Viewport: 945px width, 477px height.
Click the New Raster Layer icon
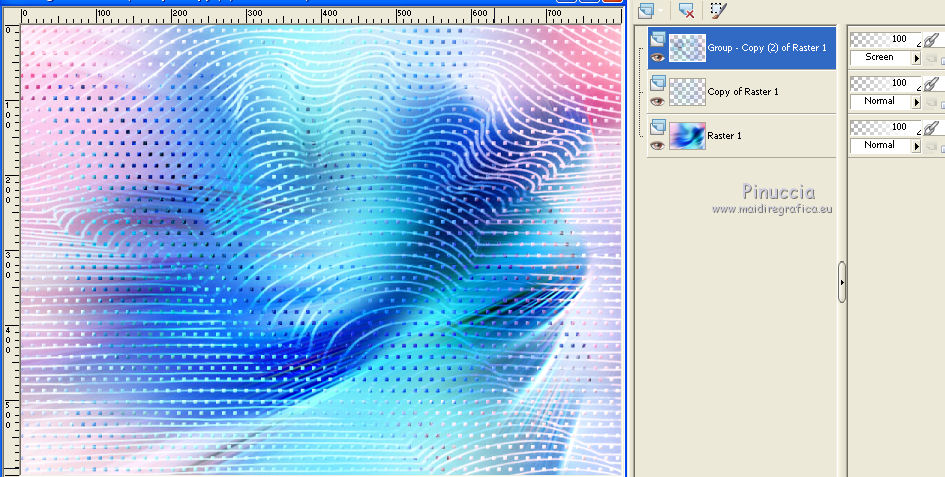tap(646, 10)
